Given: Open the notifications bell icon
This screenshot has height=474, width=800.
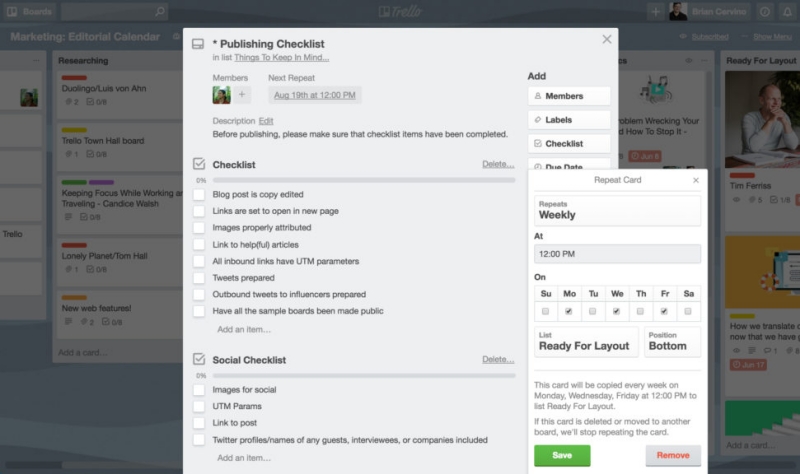Looking at the screenshot, I should click(788, 11).
